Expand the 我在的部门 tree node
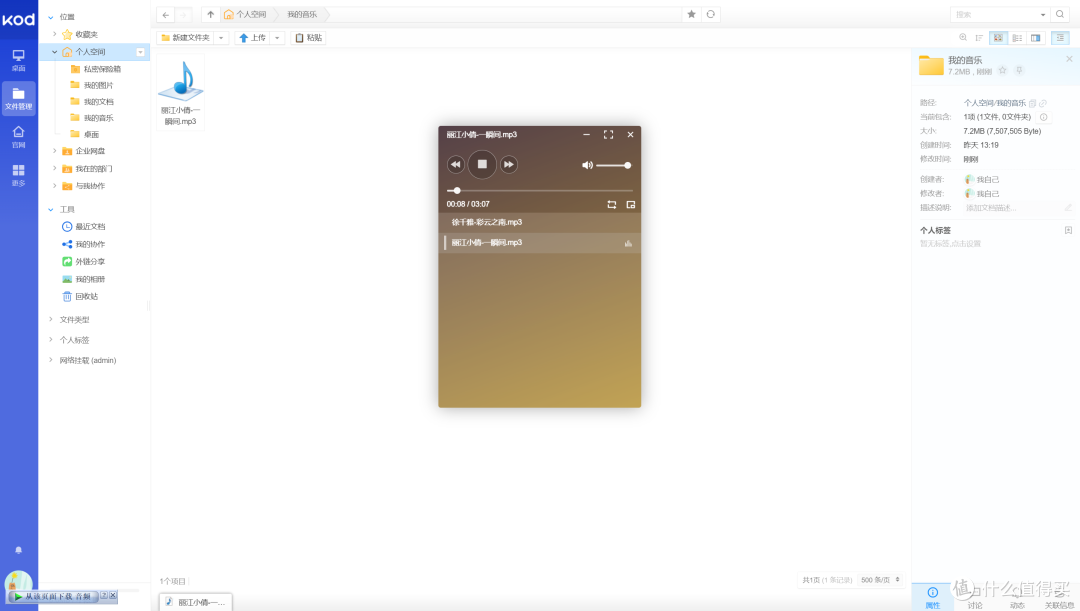The height and width of the screenshot is (611, 1080). (x=55, y=168)
